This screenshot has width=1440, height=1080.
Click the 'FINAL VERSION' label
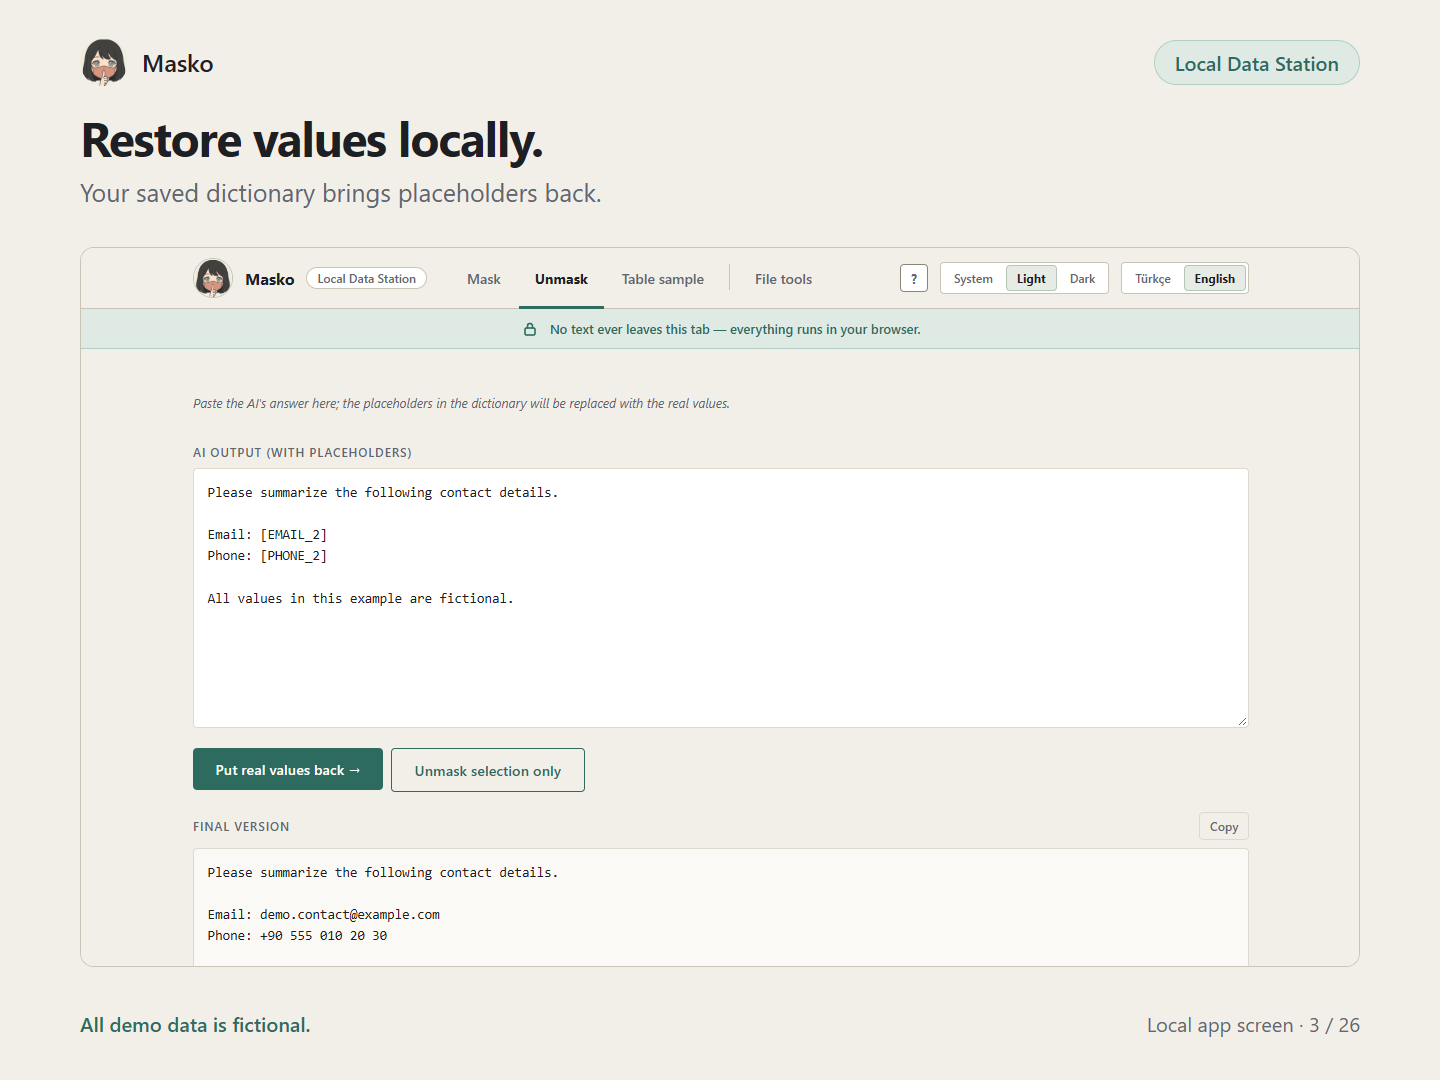pyautogui.click(x=241, y=827)
